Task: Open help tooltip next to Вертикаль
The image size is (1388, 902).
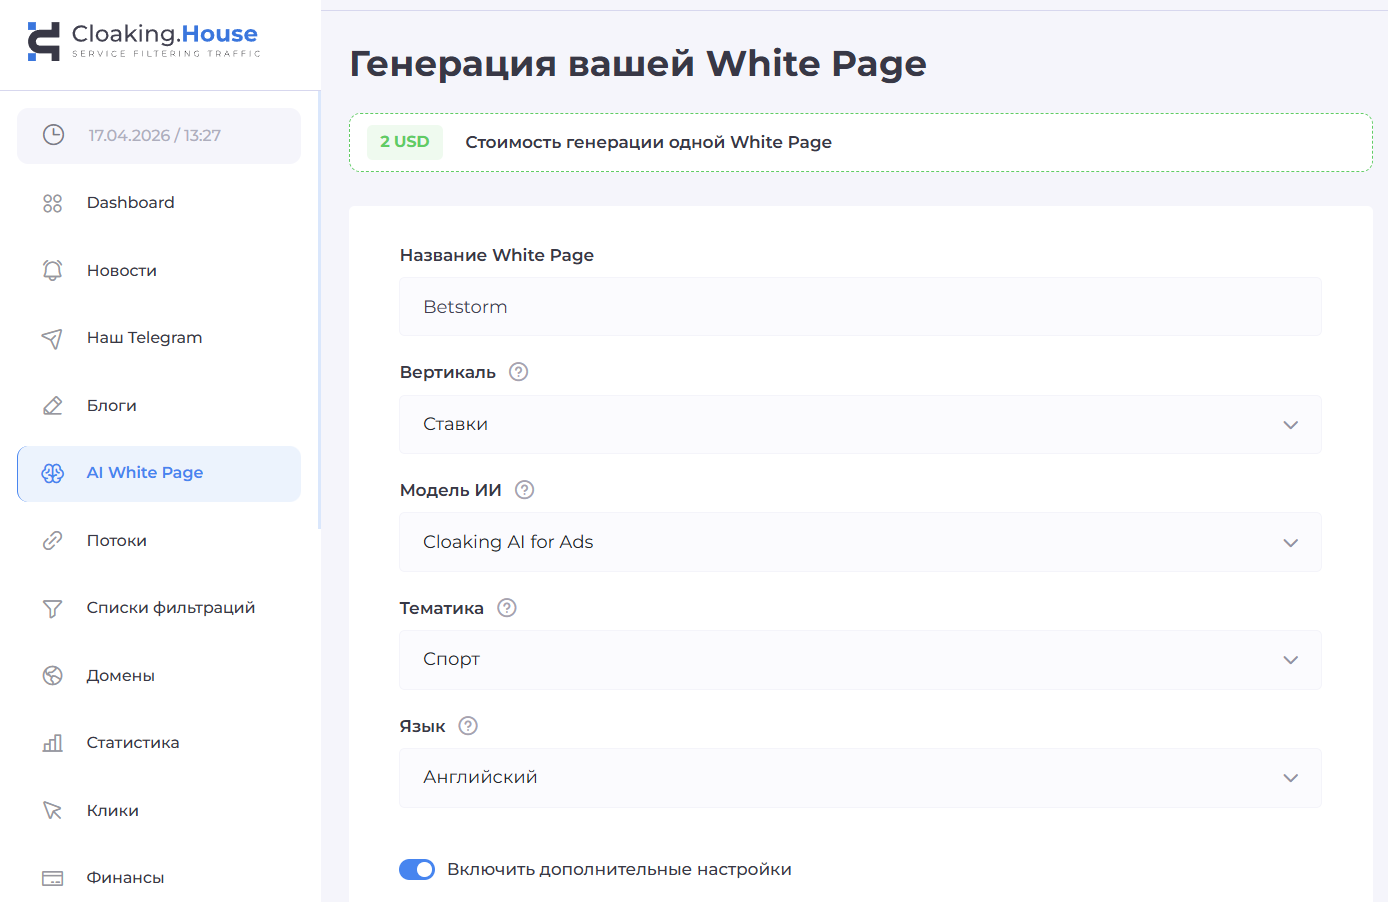Action: pyautogui.click(x=518, y=372)
